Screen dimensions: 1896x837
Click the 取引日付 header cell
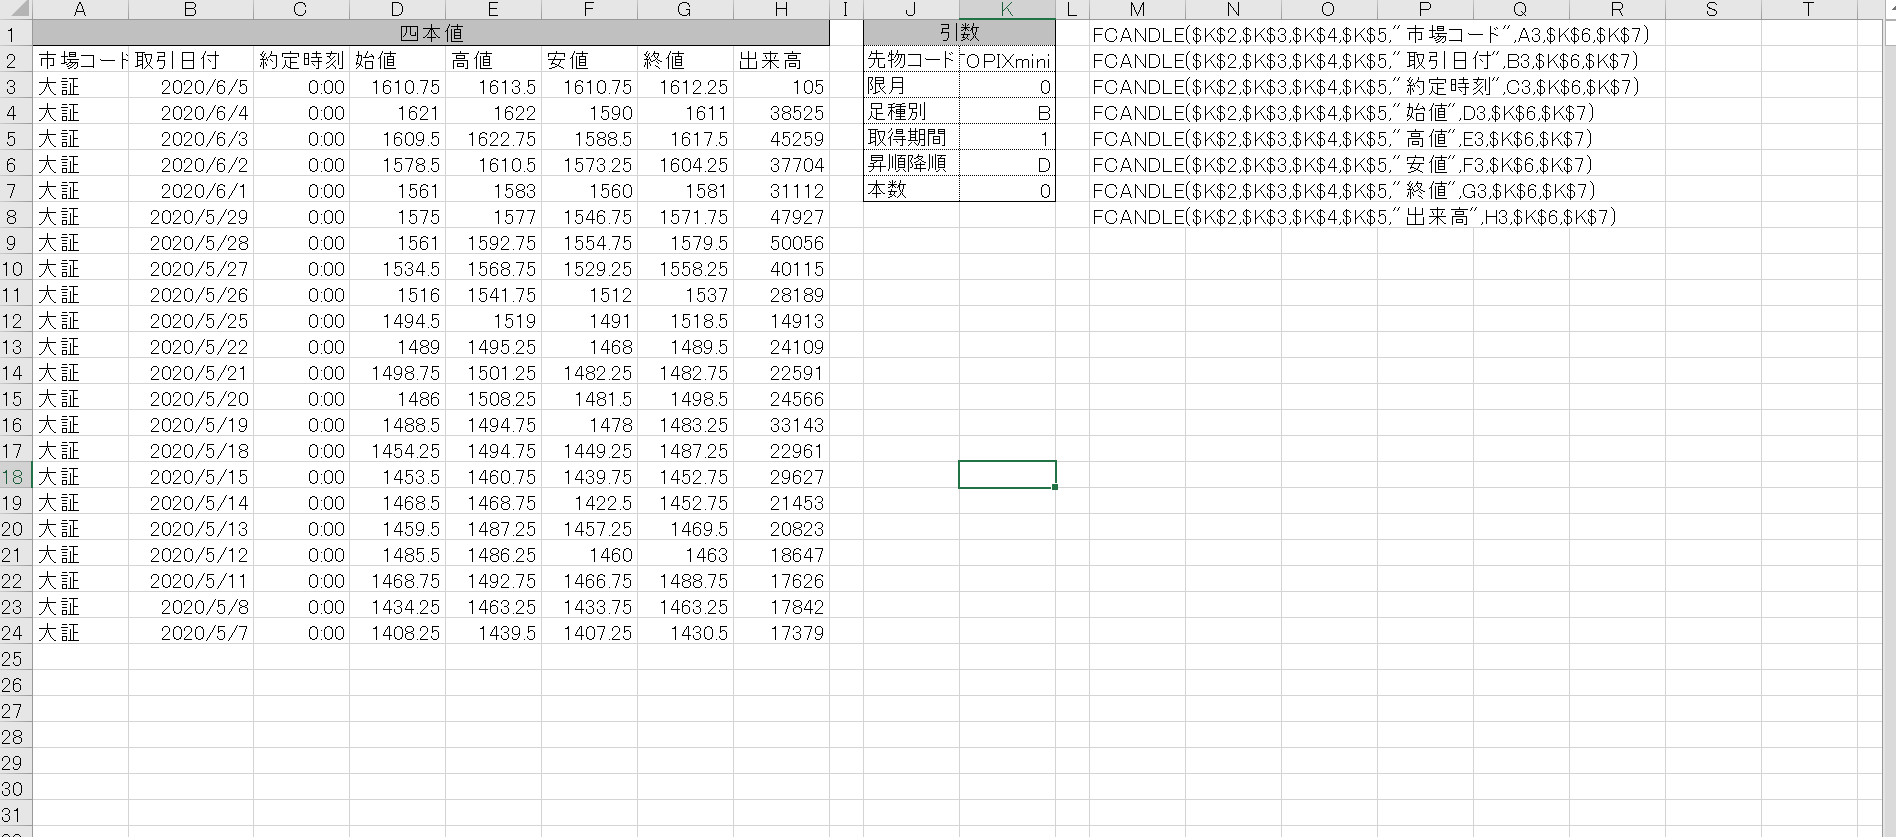click(x=190, y=61)
